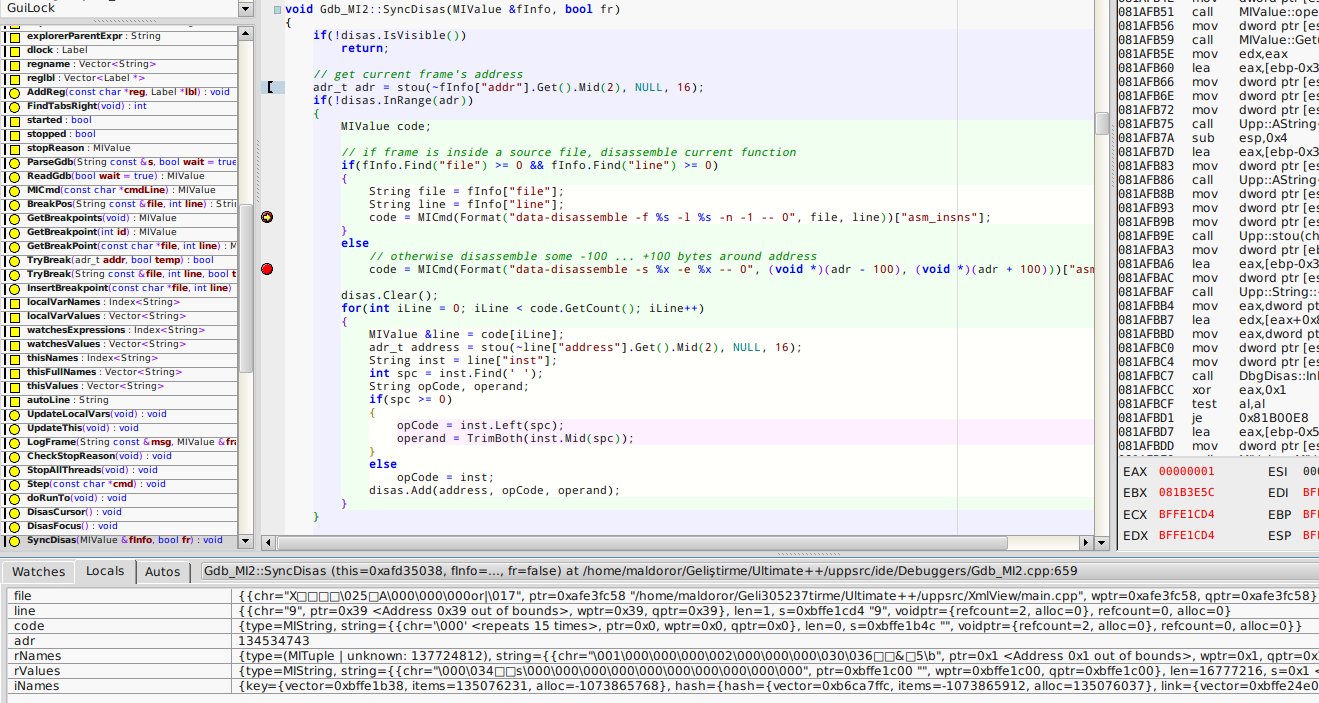Screen dimensions: 1319x703
Task: Switch to the Watches tab
Action: click(x=37, y=572)
